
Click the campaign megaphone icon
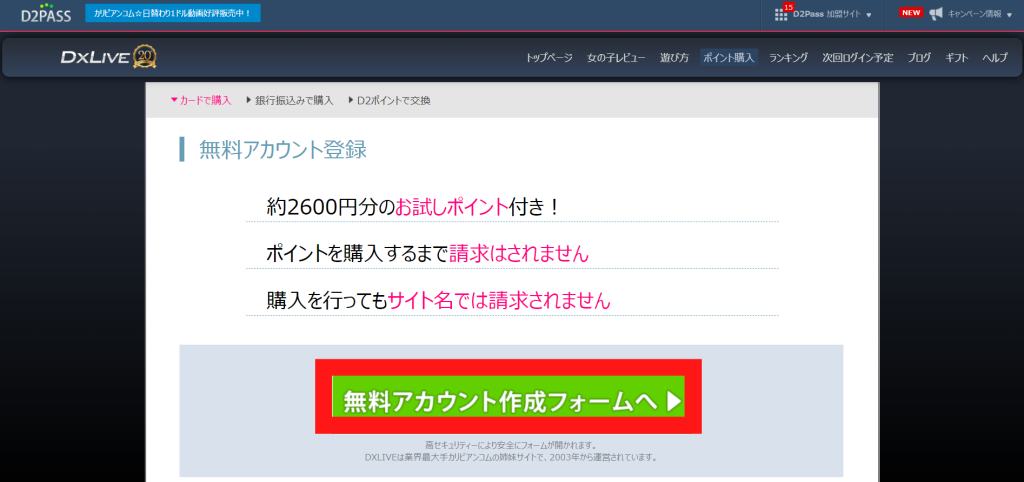(x=936, y=14)
